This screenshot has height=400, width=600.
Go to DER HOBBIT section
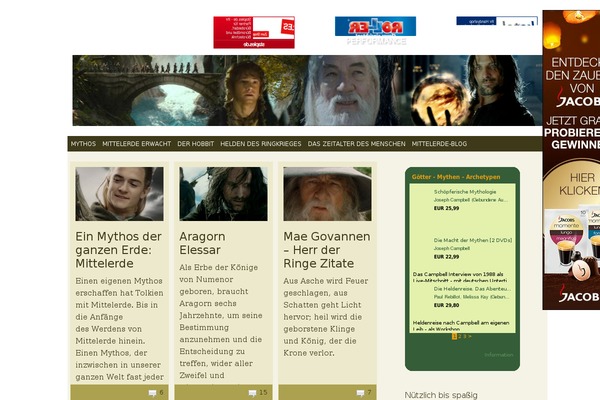[x=196, y=144]
